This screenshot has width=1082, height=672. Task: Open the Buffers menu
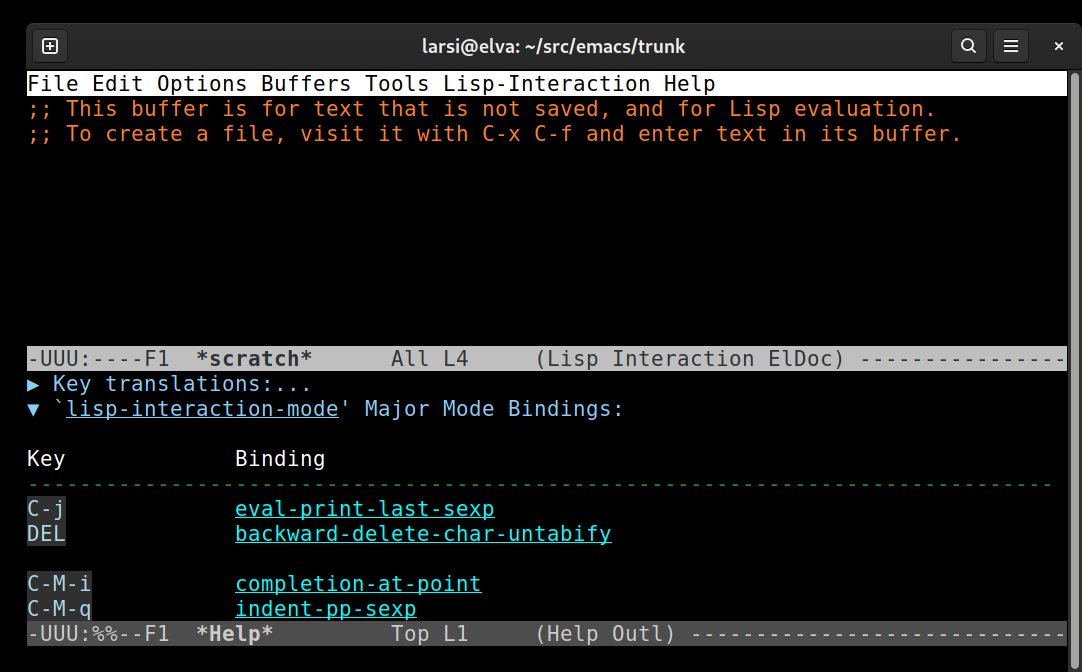coord(306,83)
